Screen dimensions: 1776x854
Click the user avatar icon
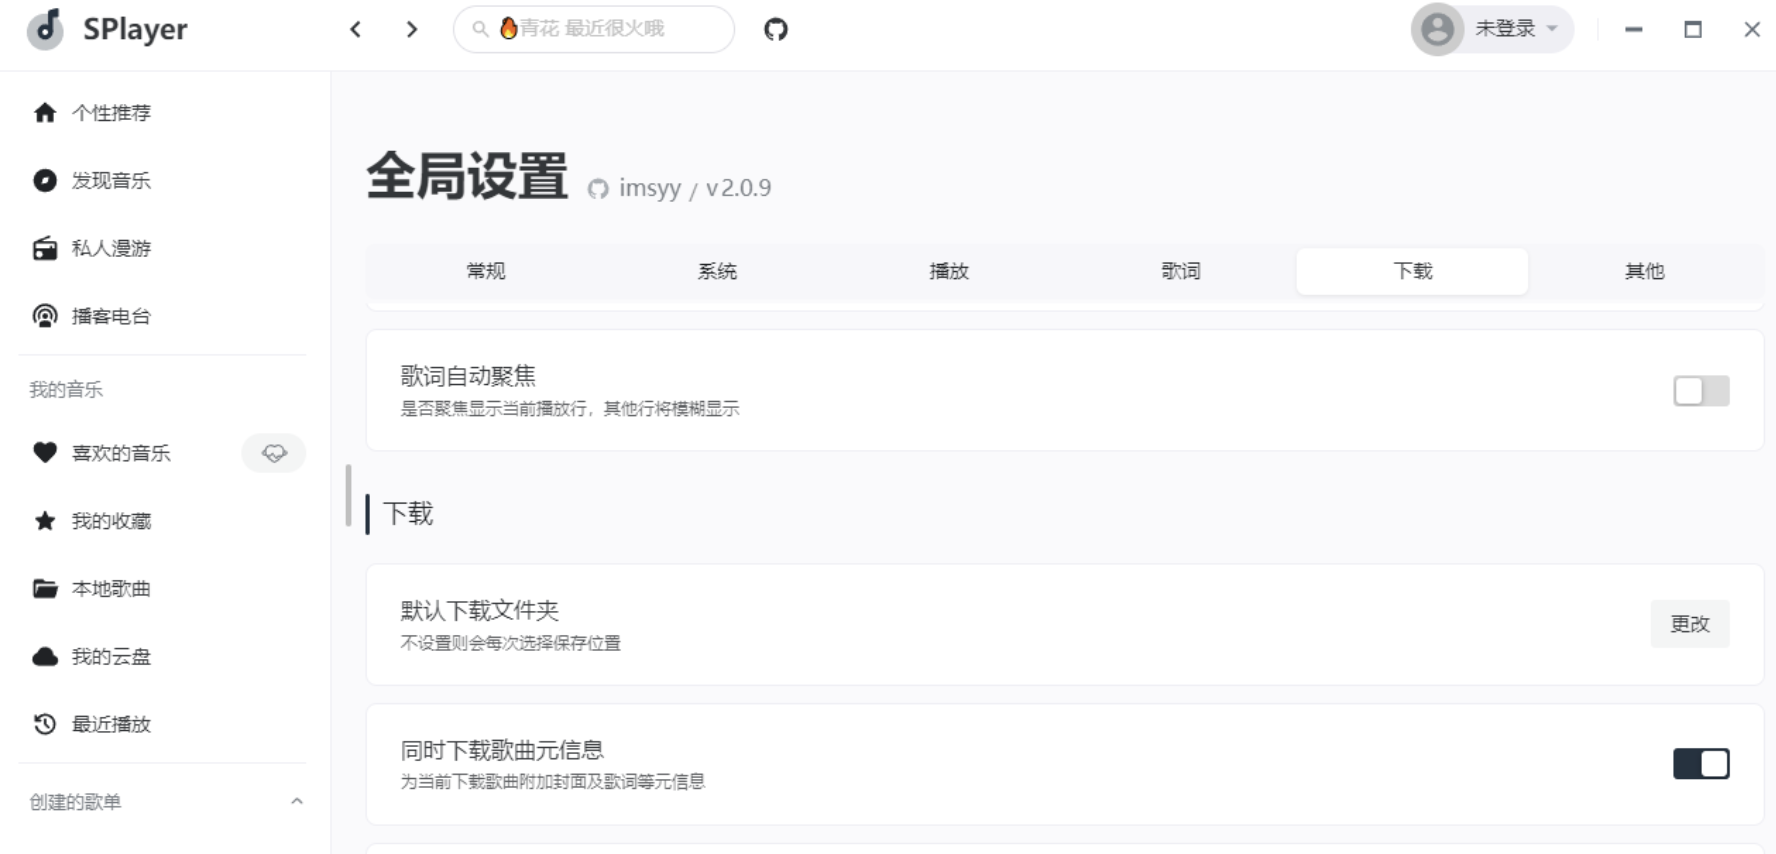(x=1437, y=29)
